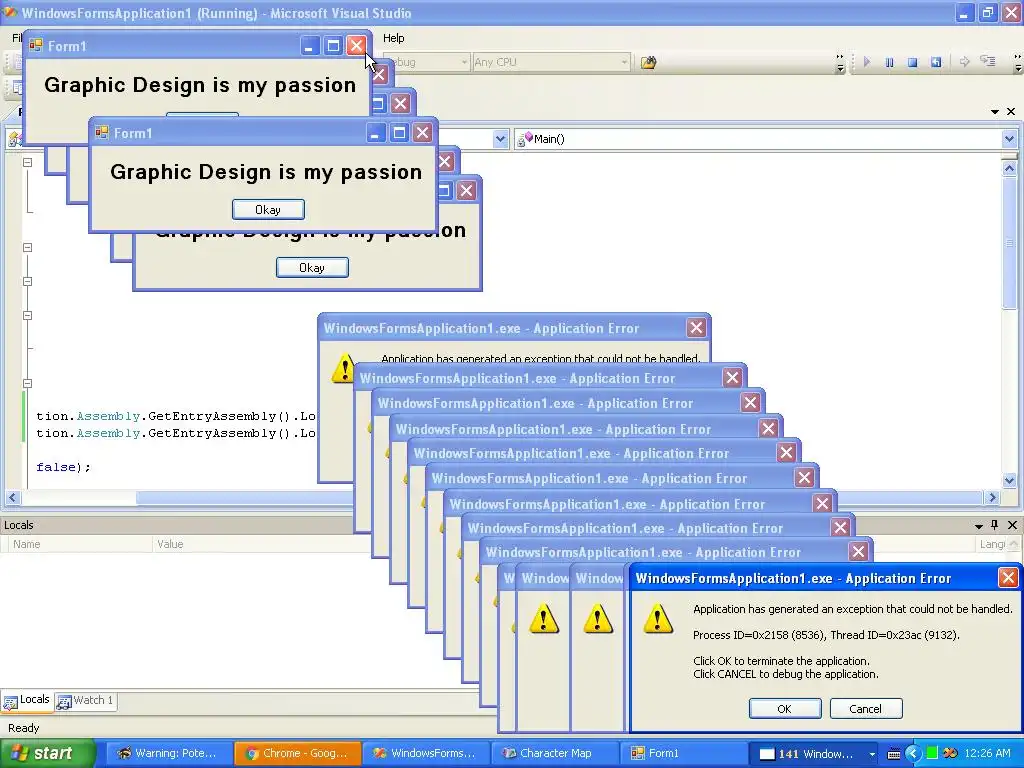Open the Help menu in Visual Studio
The width and height of the screenshot is (1024, 768).
393,38
